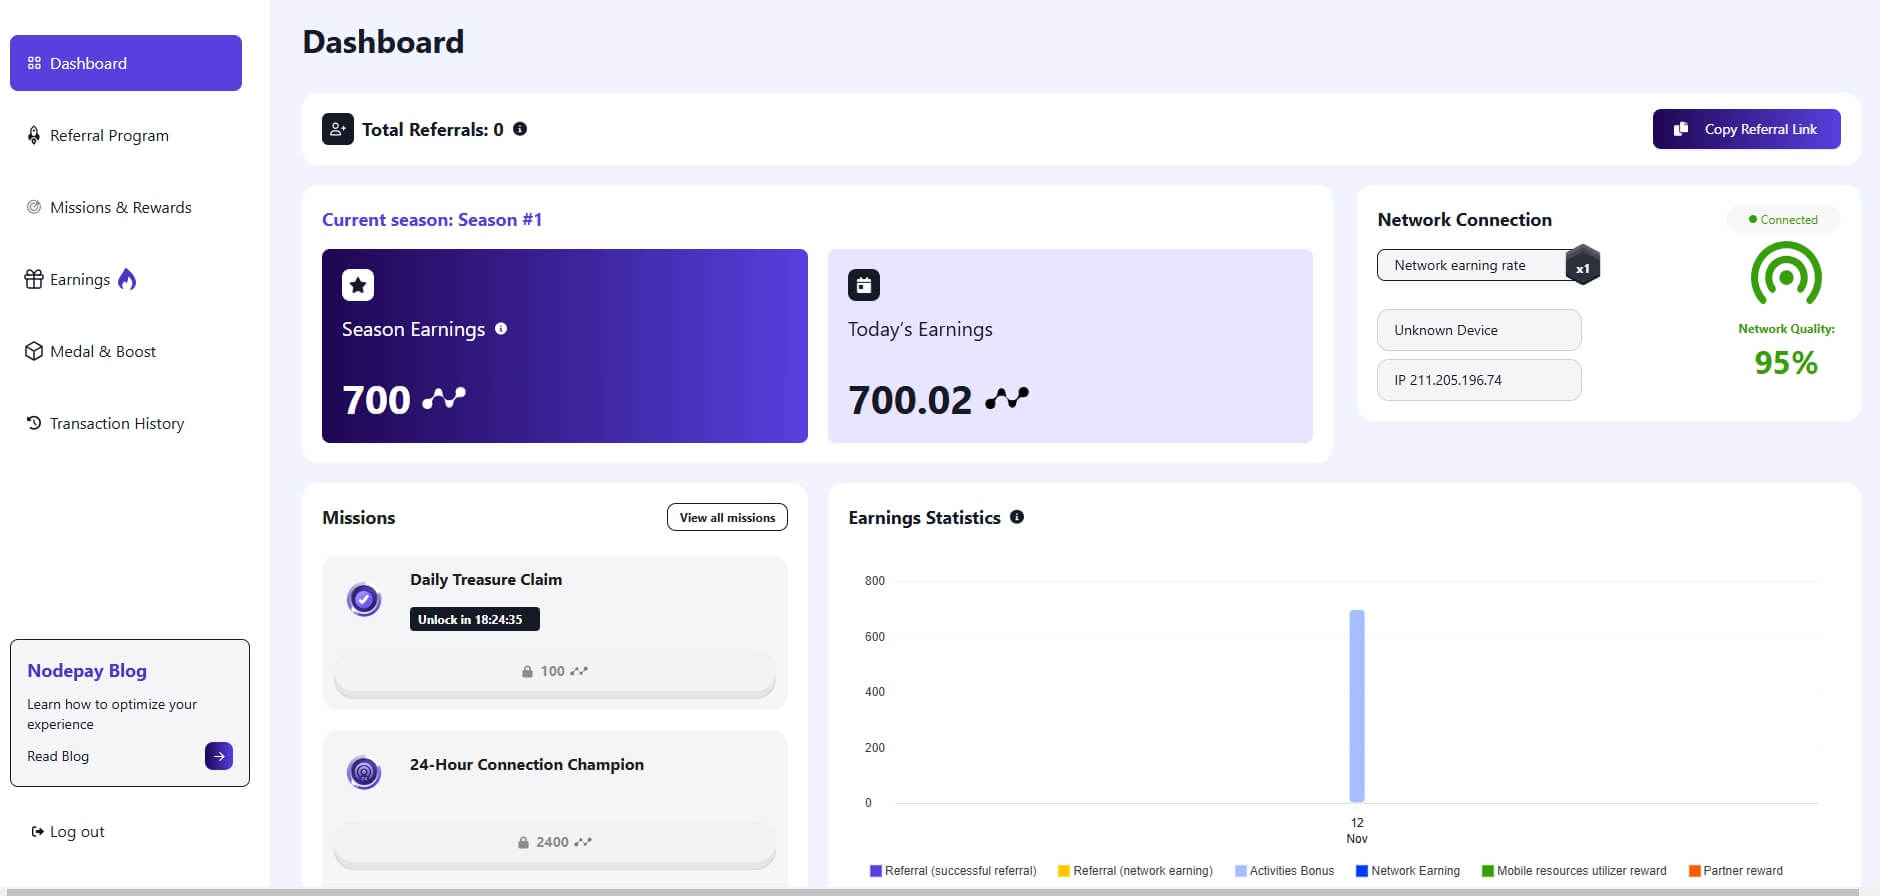Log out of the account
Viewport: 1880px width, 896px height.
[68, 831]
